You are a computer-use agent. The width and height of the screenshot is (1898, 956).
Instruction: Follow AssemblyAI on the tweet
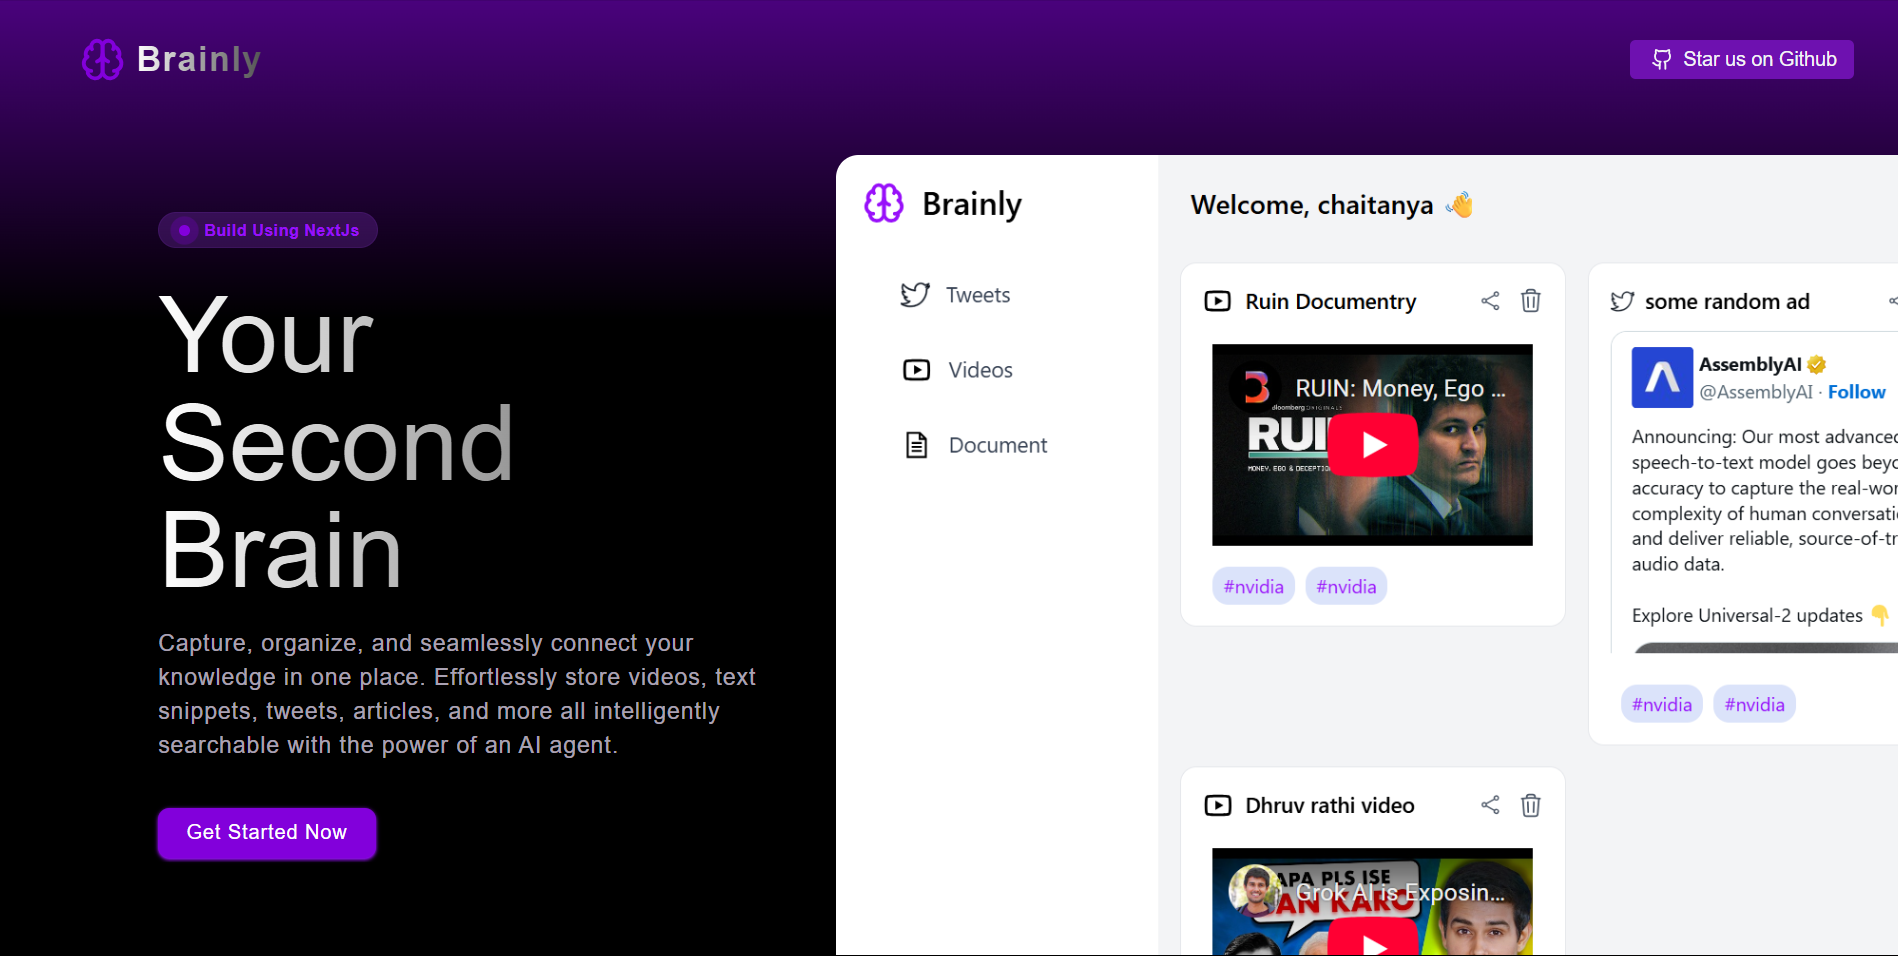point(1857,392)
